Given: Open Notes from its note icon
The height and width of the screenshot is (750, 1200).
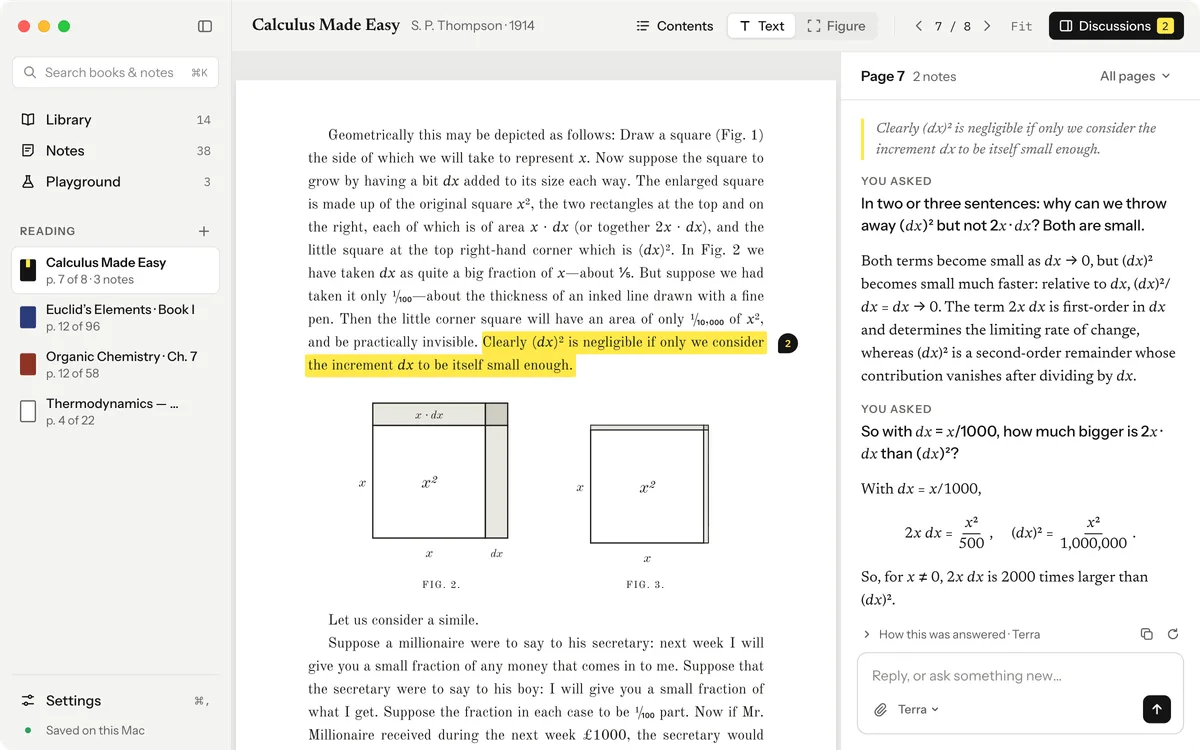Looking at the screenshot, I should pos(28,150).
